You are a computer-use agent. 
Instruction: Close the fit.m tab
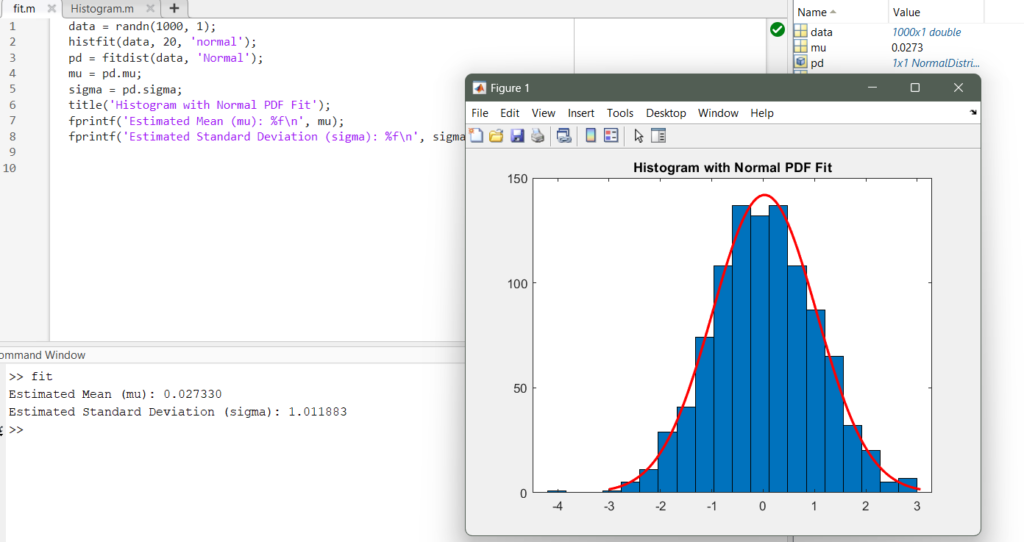pos(52,8)
